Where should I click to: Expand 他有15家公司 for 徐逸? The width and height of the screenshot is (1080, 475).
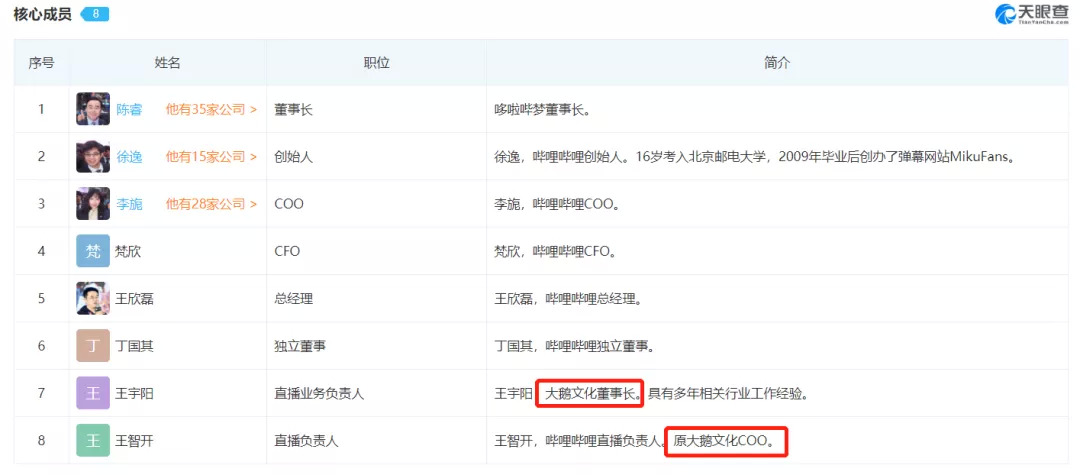pos(211,156)
